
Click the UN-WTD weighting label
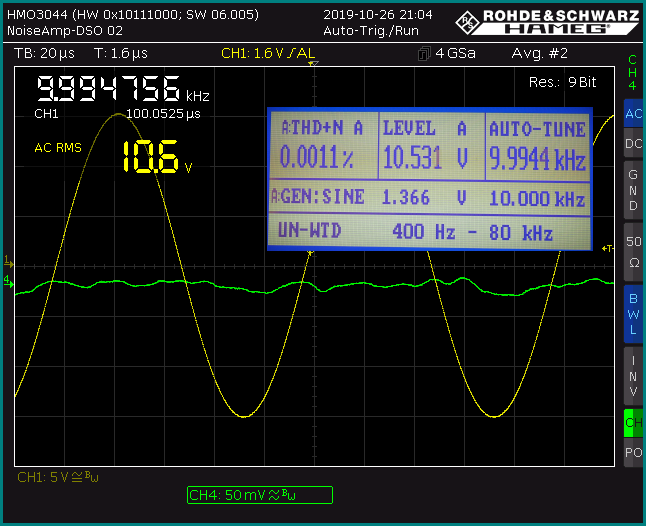310,230
